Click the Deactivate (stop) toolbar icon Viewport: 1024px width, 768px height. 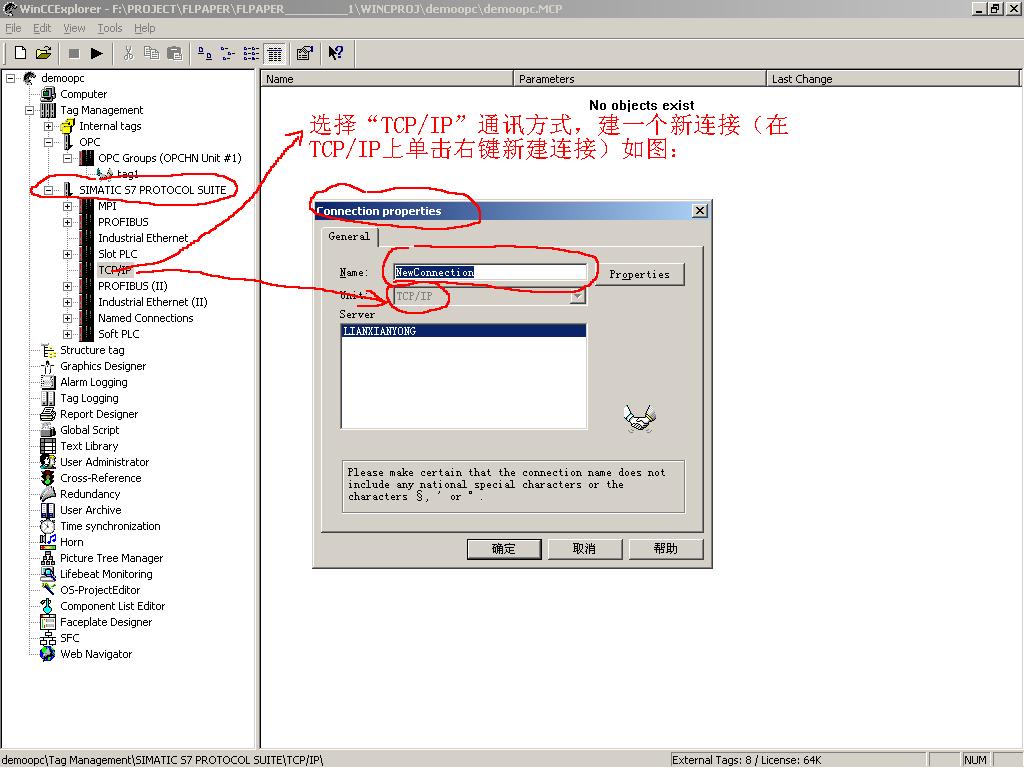point(74,54)
